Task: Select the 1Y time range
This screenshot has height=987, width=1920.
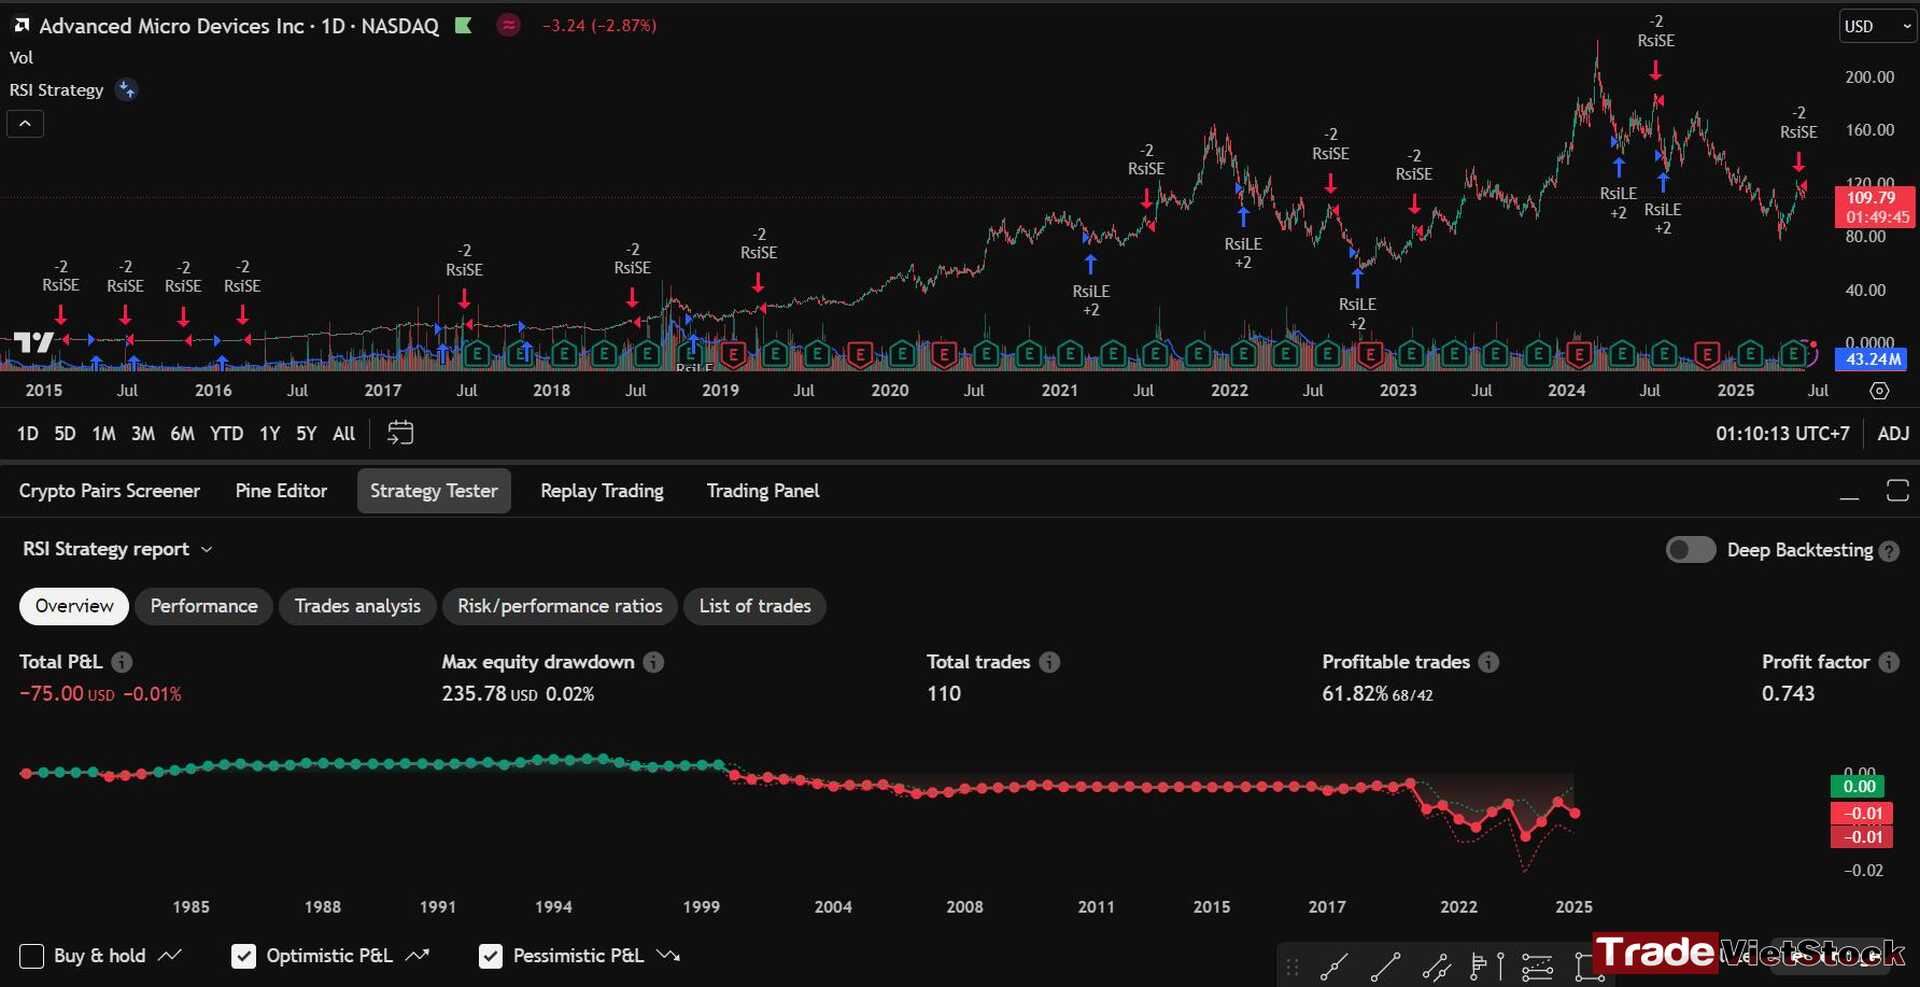Action: click(270, 434)
